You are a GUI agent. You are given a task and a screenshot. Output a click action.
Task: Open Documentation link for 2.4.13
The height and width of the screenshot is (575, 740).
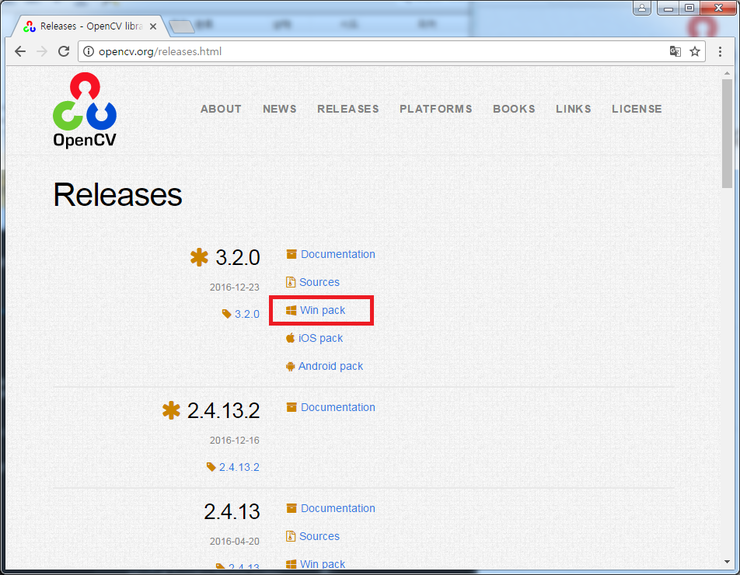338,508
